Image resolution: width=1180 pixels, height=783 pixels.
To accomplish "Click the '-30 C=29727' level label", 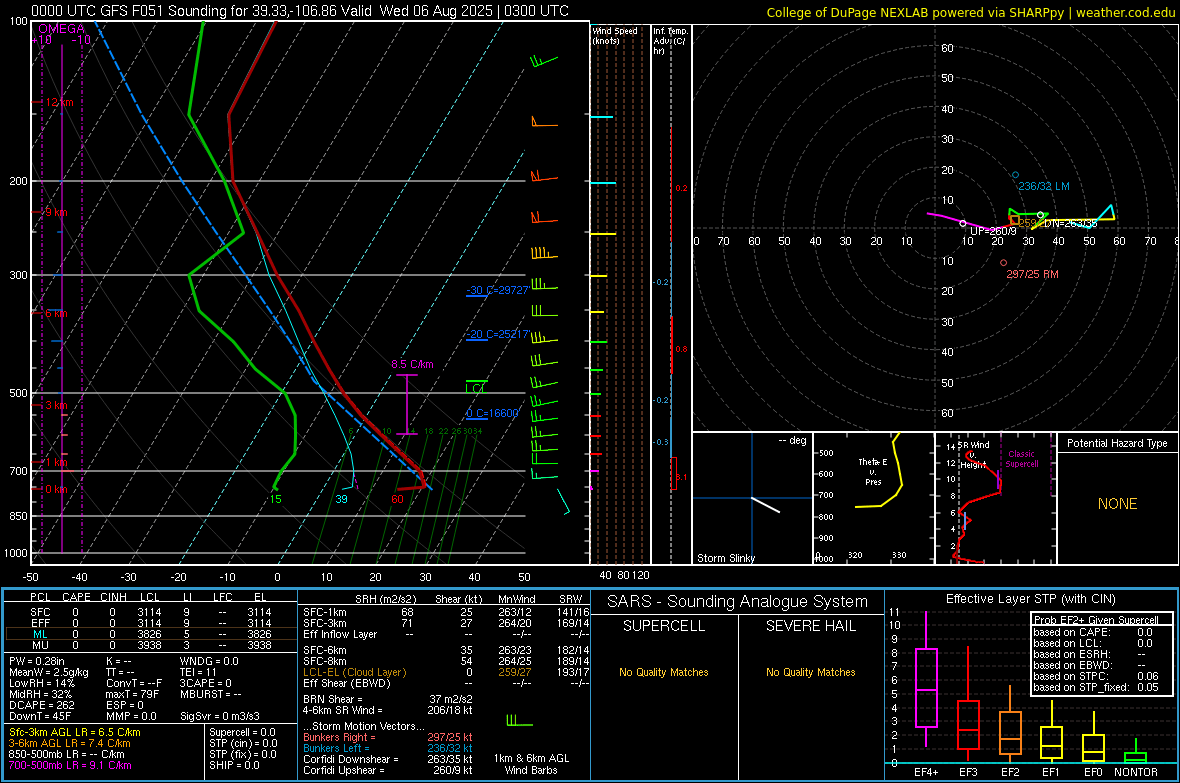I will pos(497,290).
